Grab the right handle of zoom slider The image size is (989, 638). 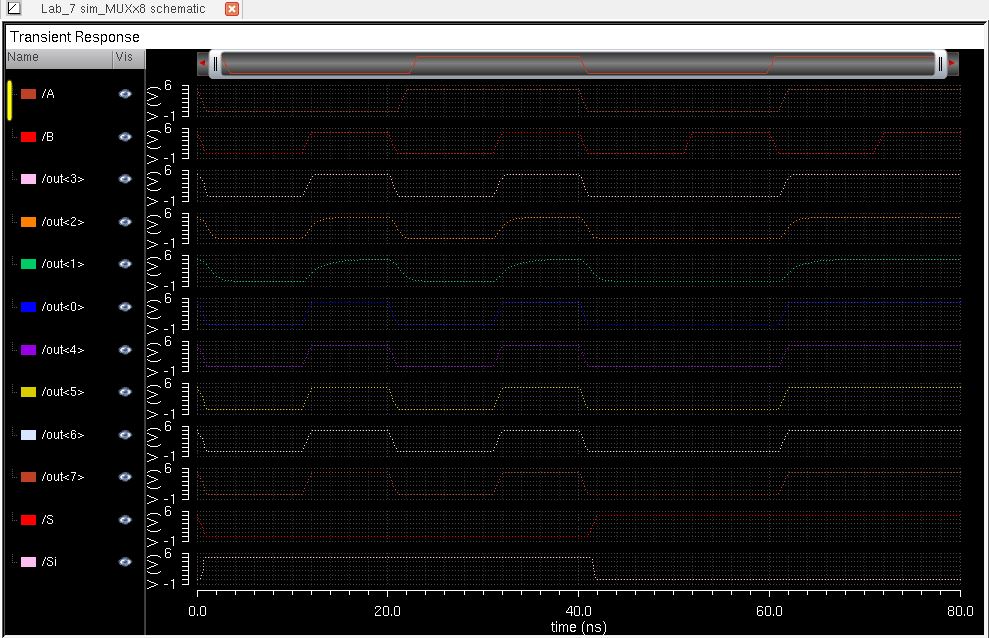pos(940,64)
